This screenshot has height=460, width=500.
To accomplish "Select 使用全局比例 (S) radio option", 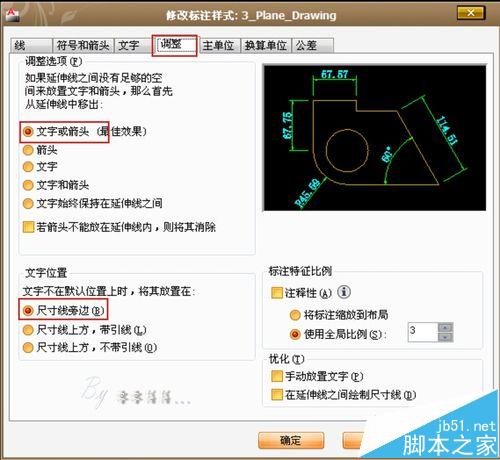I will pyautogui.click(x=295, y=334).
